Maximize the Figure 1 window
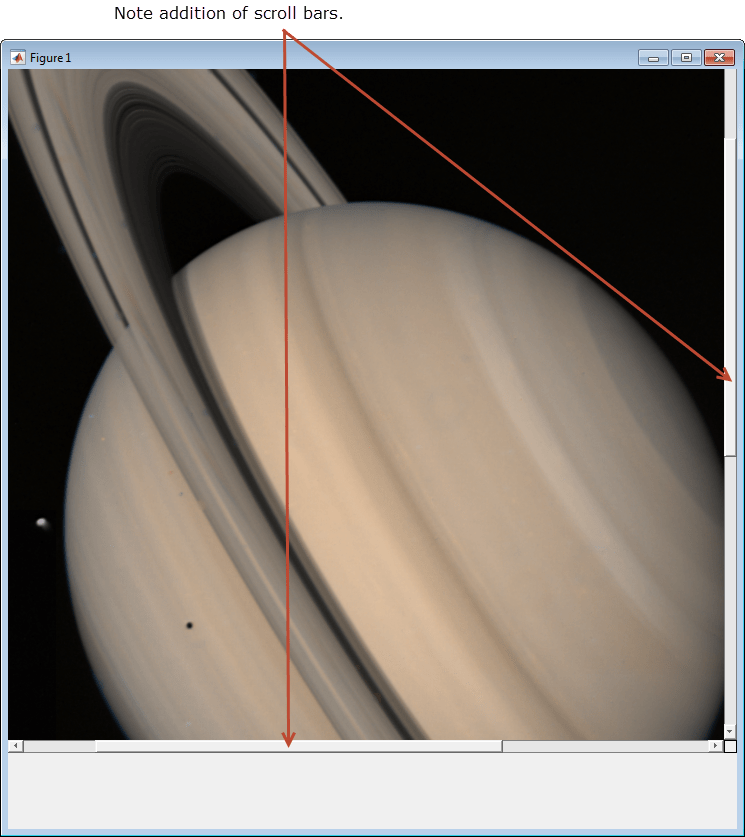Screen dimensions: 745x837 tap(686, 58)
